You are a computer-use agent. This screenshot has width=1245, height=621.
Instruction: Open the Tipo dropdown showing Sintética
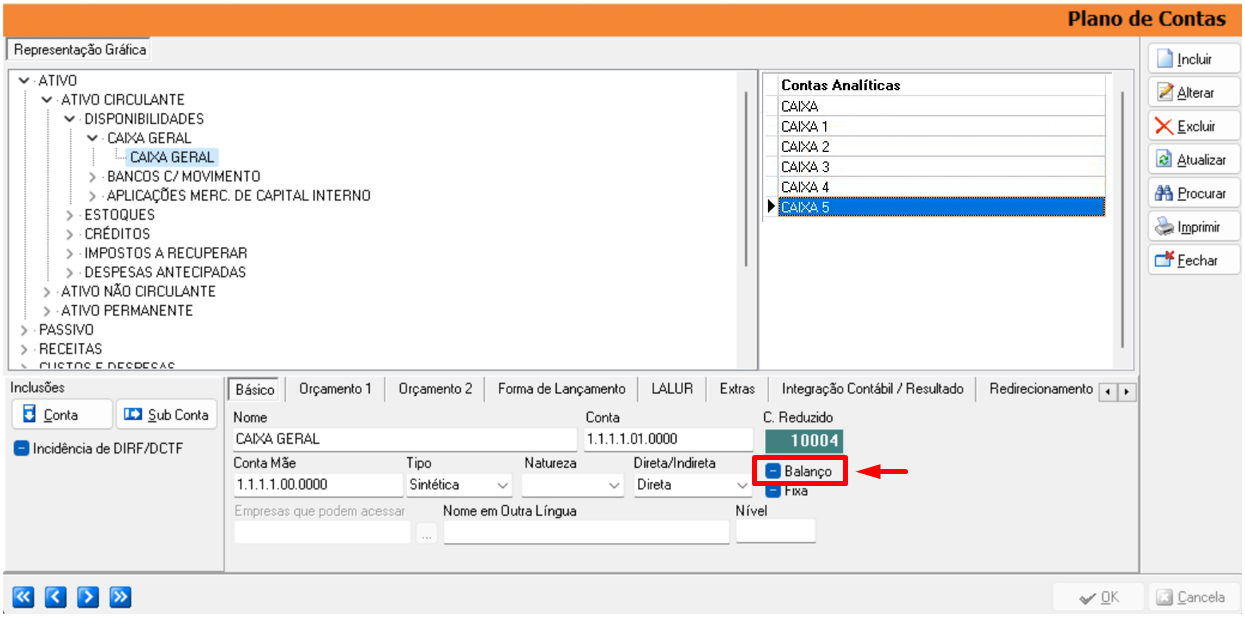[x=502, y=485]
